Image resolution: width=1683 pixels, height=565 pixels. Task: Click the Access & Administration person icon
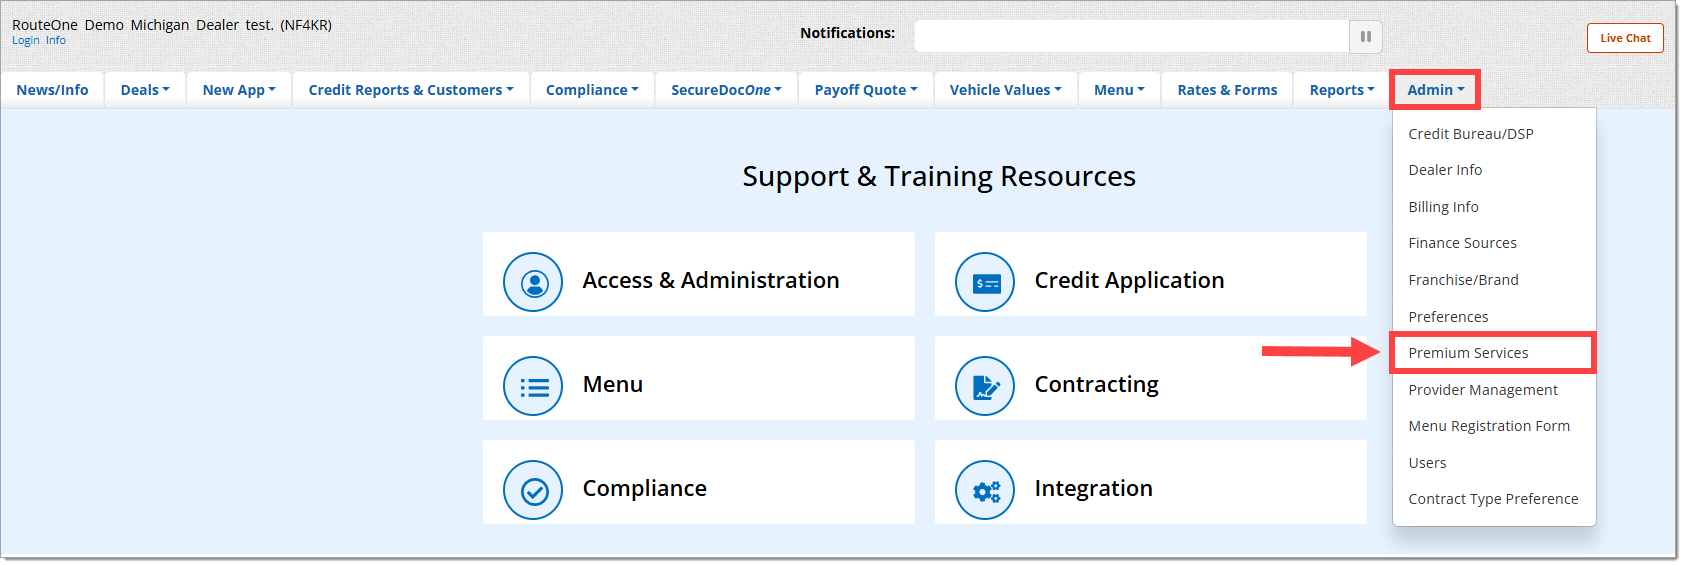click(x=534, y=282)
